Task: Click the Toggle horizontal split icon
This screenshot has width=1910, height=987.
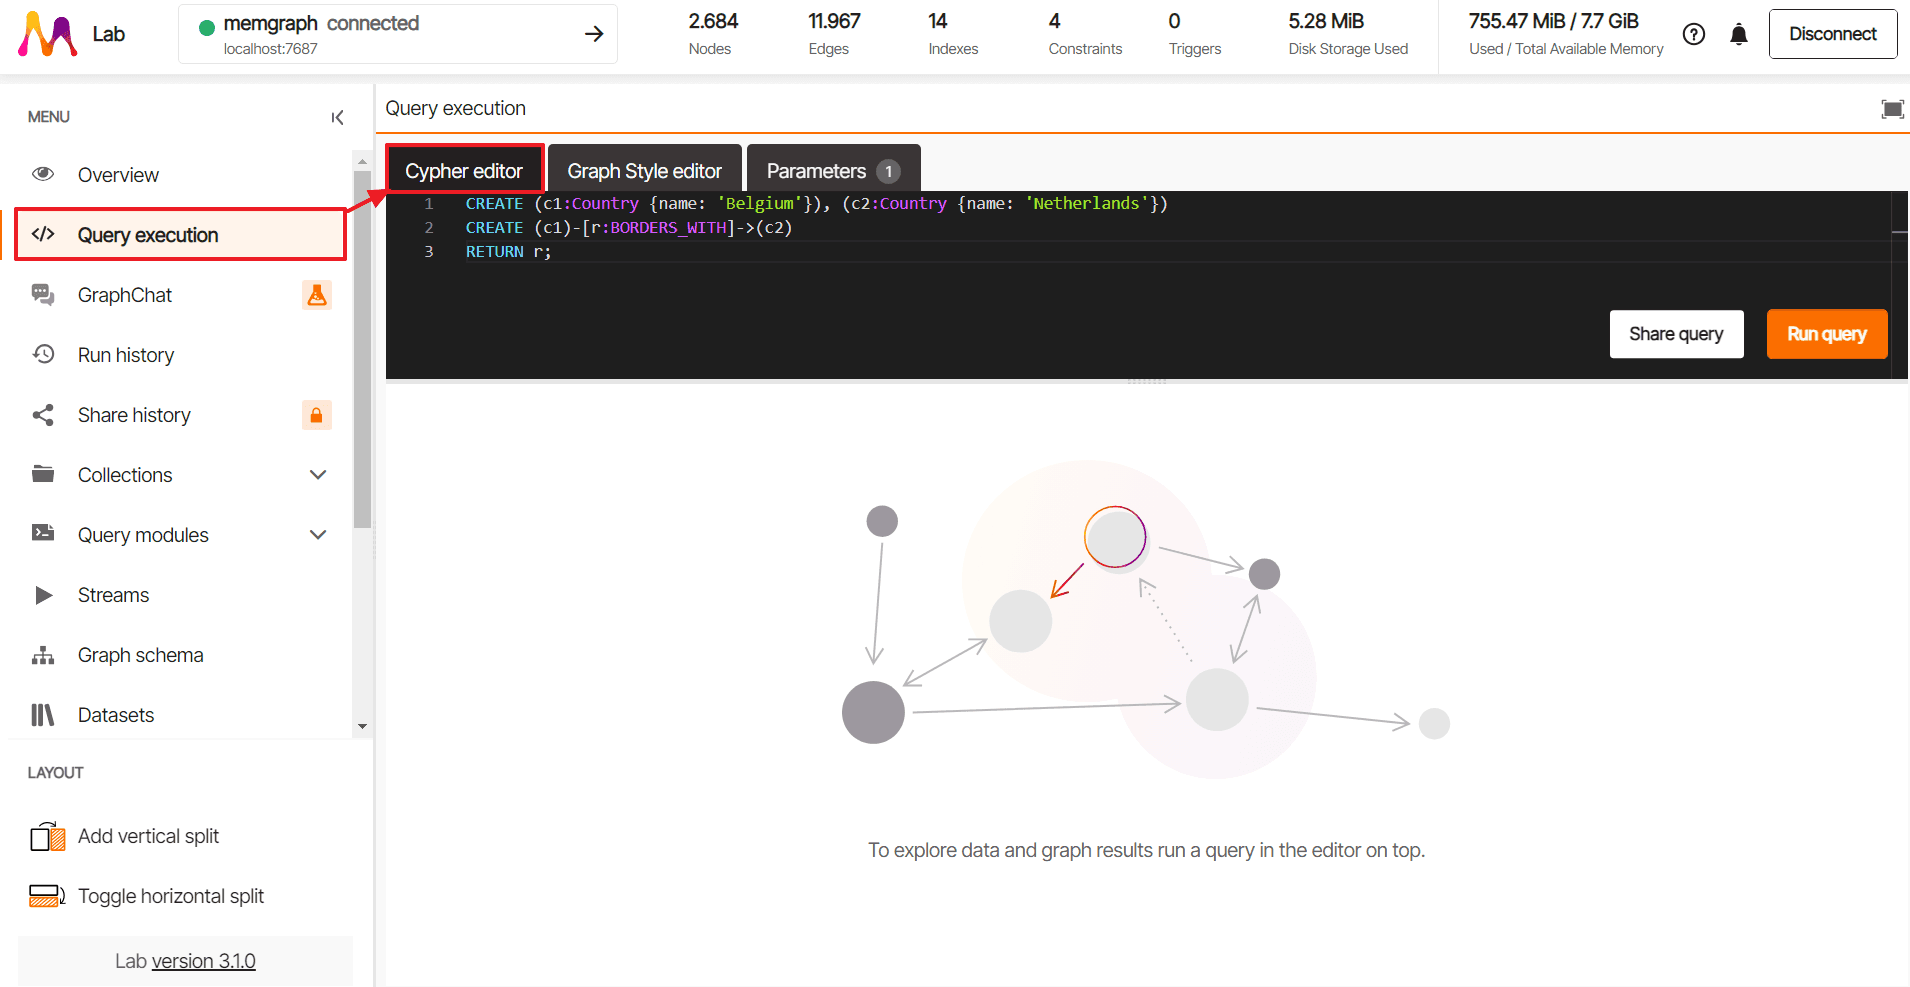Action: pos(48,896)
